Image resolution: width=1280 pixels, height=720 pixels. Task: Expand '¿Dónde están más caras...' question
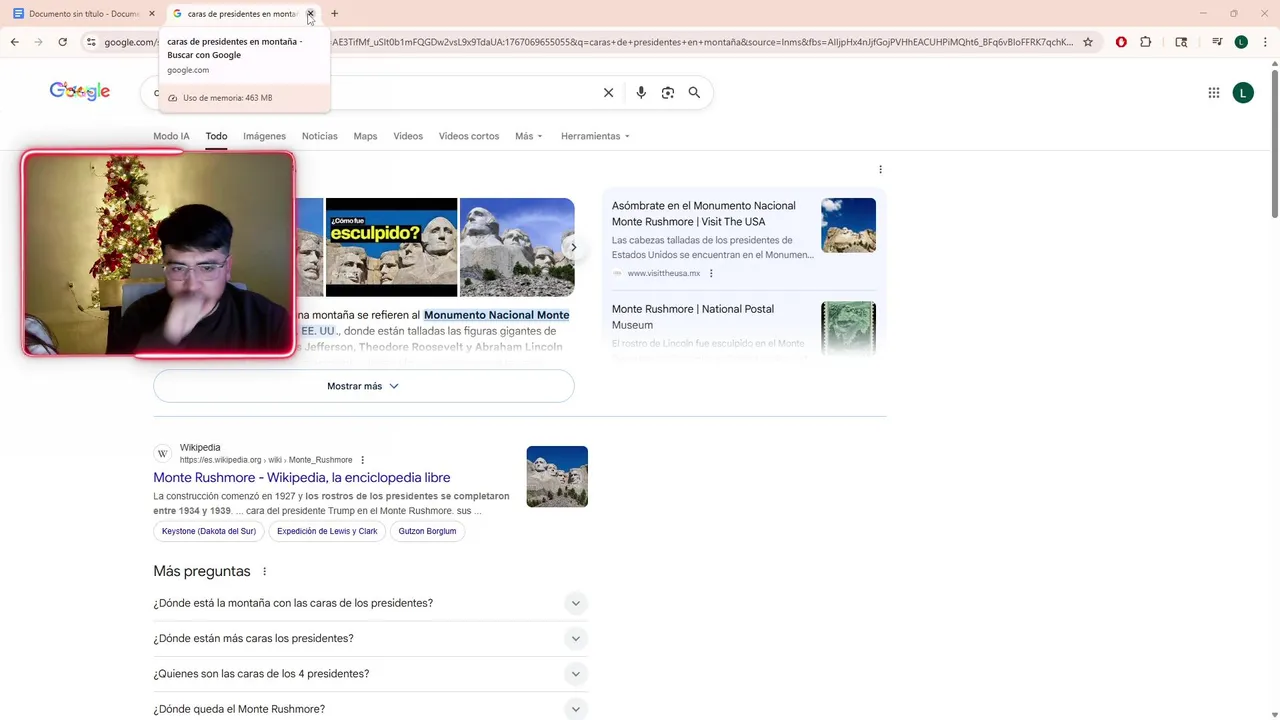pyautogui.click(x=370, y=638)
